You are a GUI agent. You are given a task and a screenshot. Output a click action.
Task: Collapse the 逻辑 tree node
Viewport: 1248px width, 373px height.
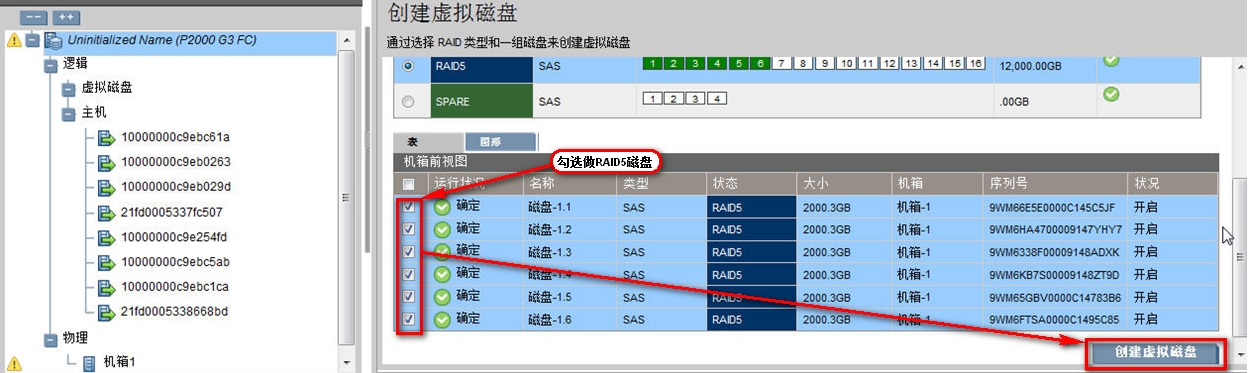click(51, 65)
